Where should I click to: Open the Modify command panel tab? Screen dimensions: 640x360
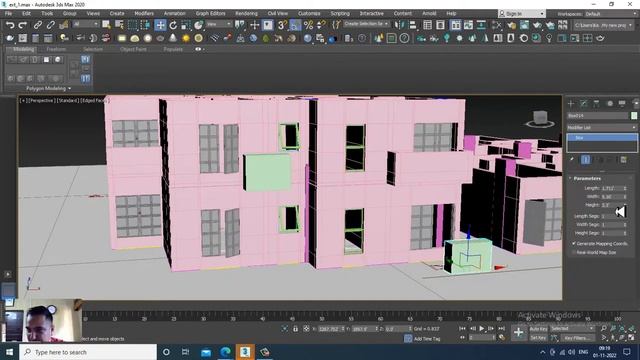point(584,104)
